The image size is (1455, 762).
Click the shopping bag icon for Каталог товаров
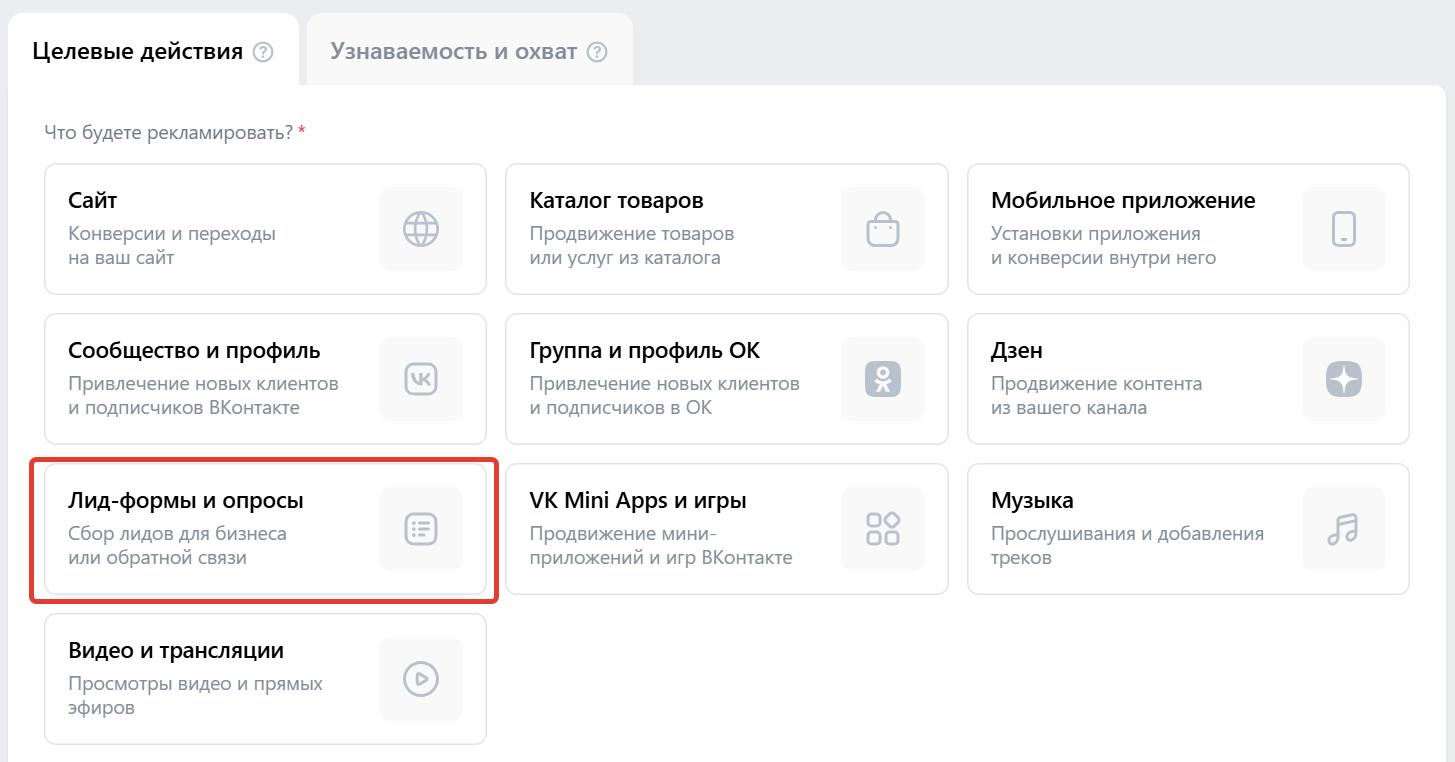882,229
